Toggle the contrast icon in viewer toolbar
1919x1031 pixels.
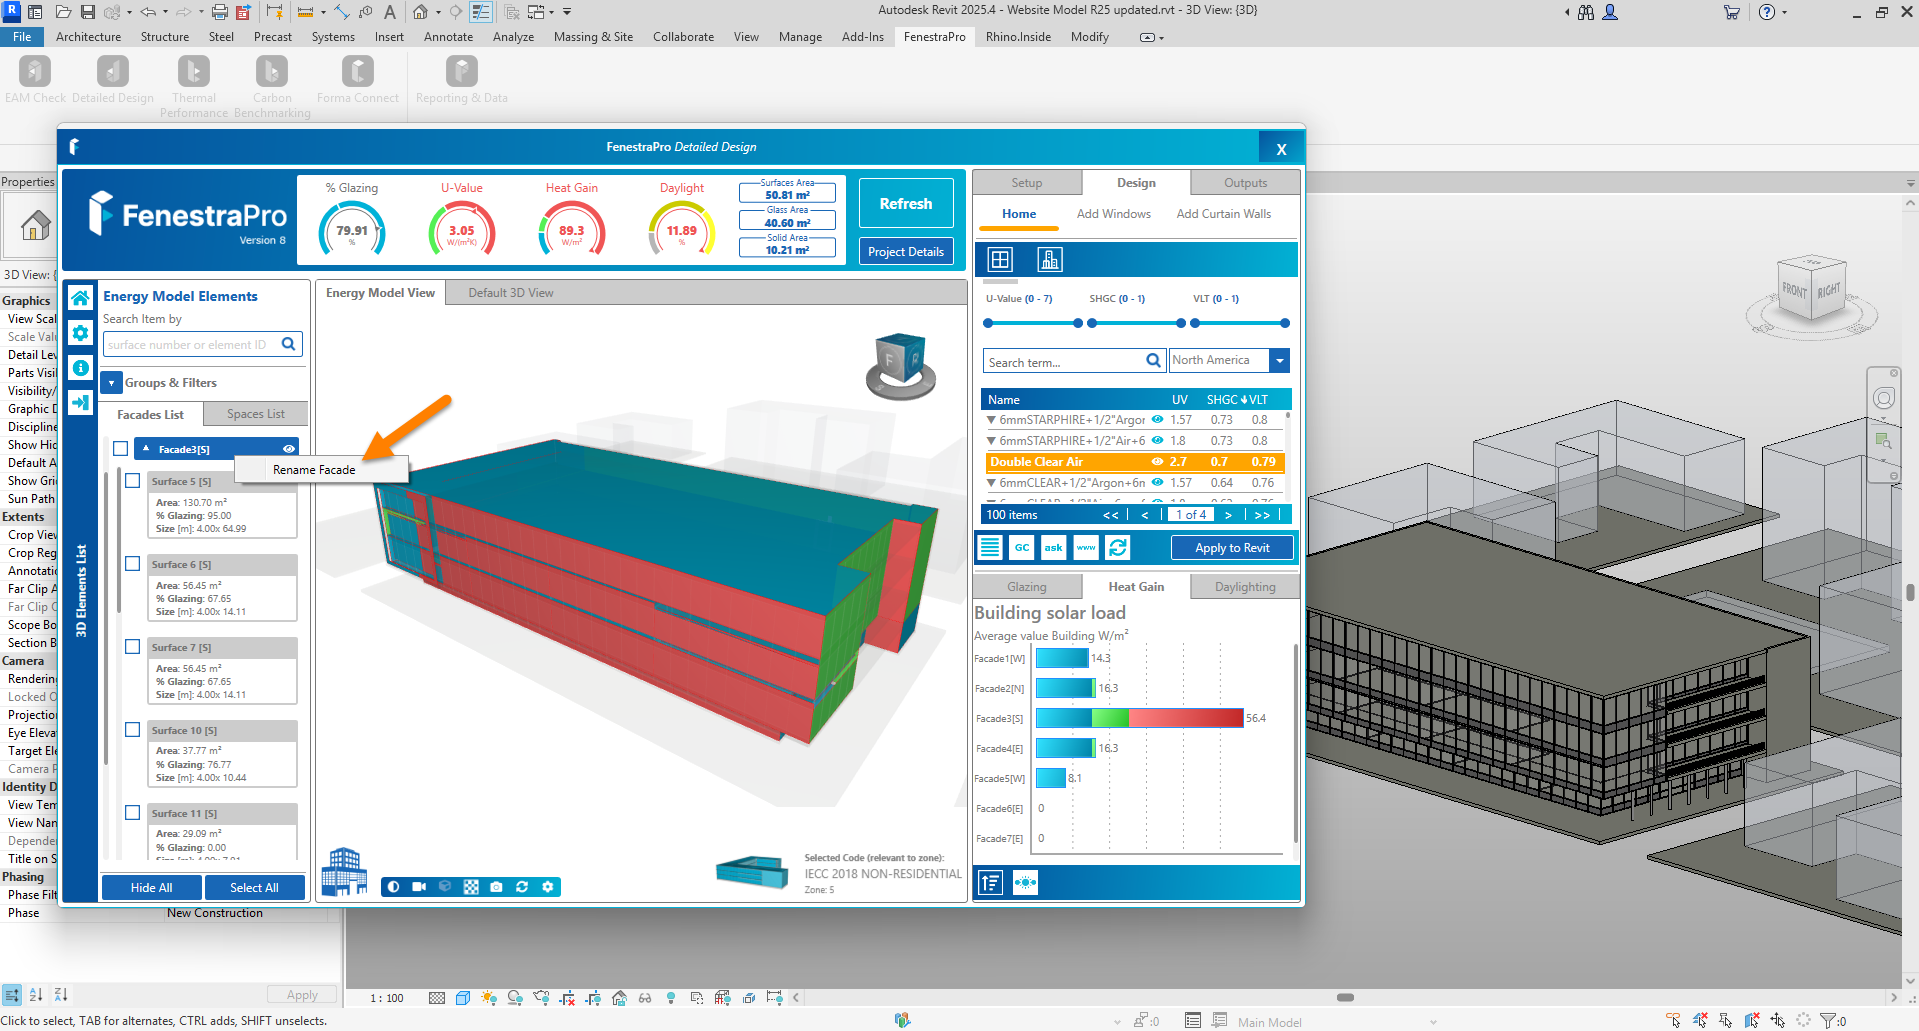click(394, 887)
